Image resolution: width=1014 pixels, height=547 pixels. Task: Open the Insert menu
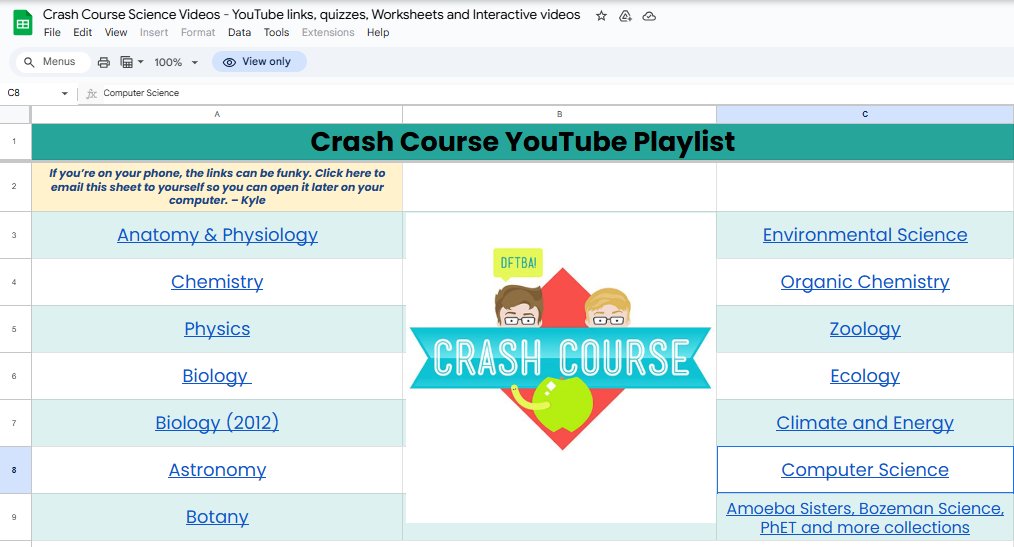[154, 32]
